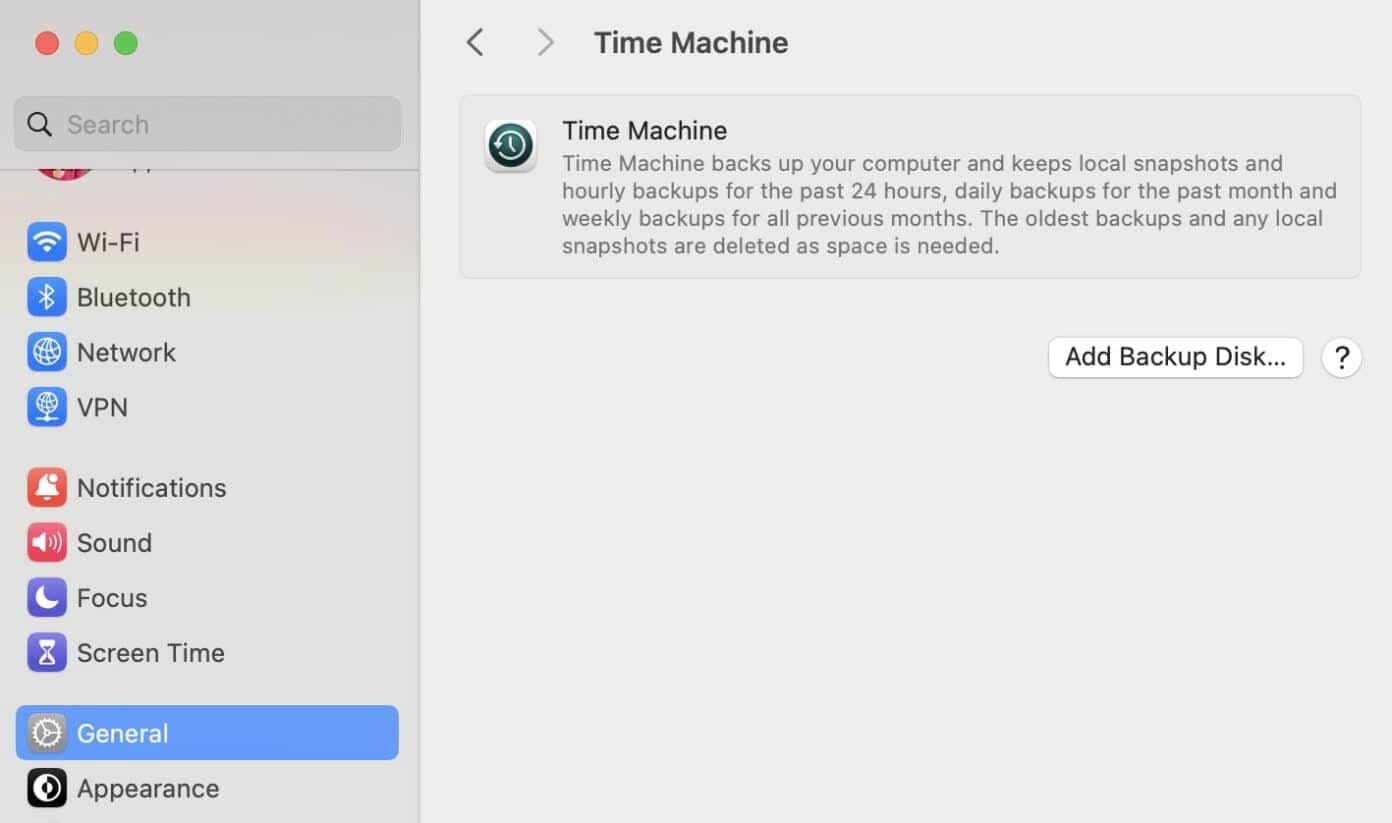Click the Search field
Screen dimensions: 1392x823
click(x=206, y=123)
